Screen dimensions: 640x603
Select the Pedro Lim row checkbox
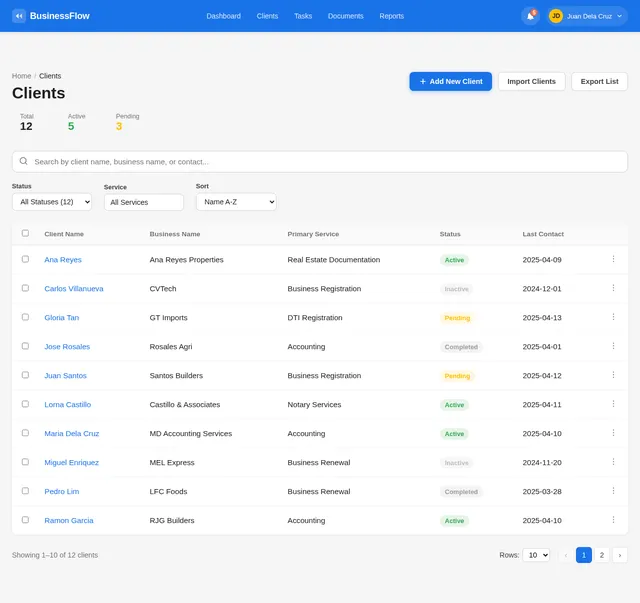point(25,491)
